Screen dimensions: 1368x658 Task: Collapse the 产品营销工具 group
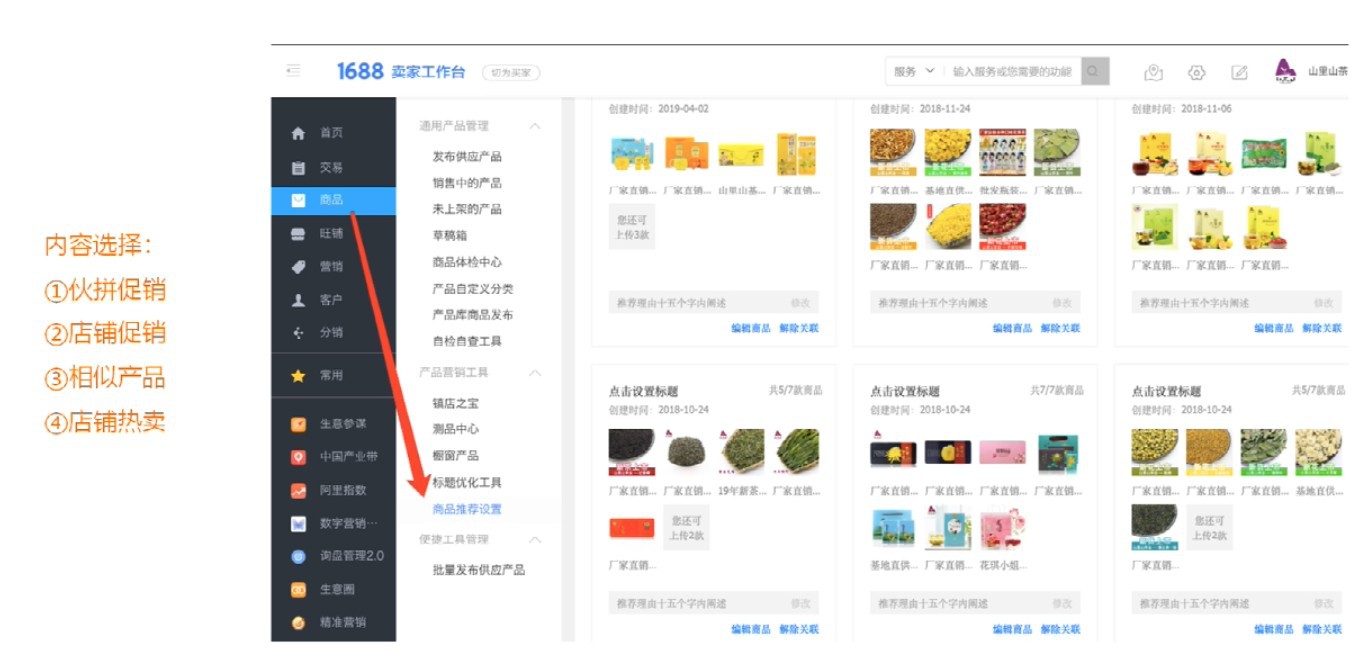click(x=535, y=372)
